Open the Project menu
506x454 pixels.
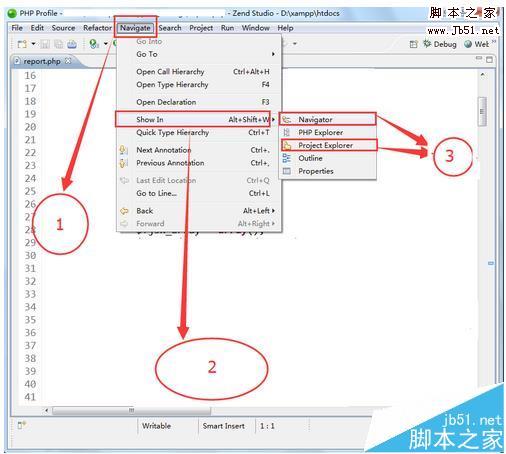point(201,28)
